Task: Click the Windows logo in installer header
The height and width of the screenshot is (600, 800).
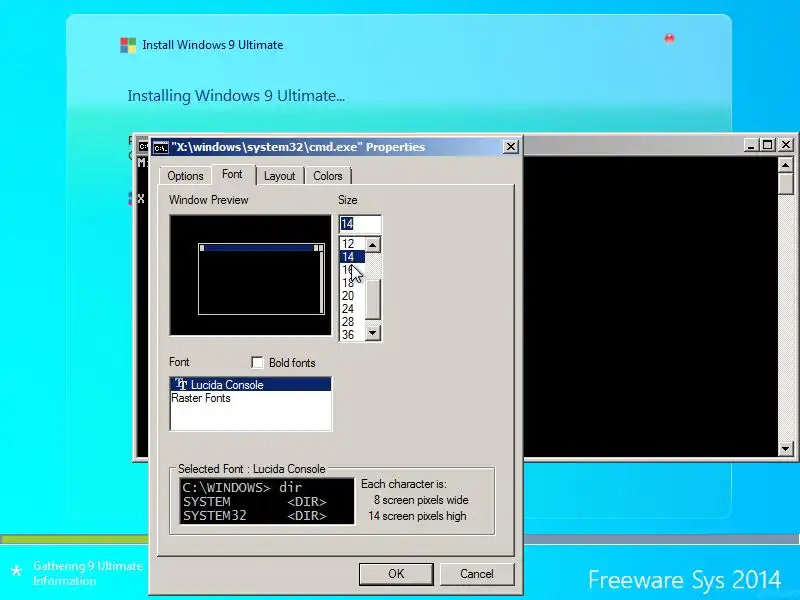Action: pos(128,45)
